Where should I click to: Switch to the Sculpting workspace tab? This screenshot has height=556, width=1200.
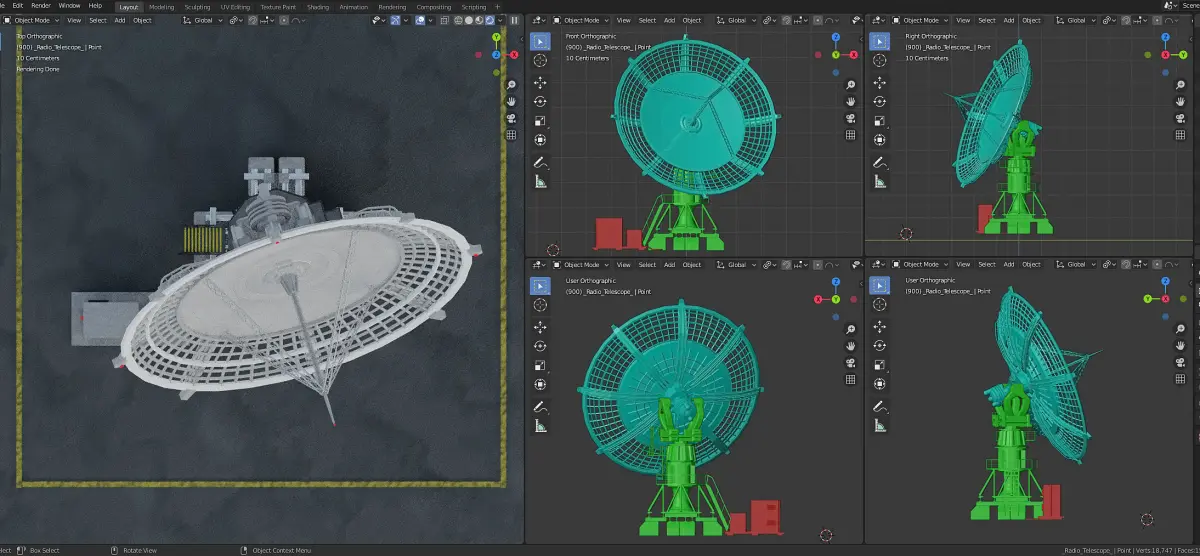[x=197, y=6]
